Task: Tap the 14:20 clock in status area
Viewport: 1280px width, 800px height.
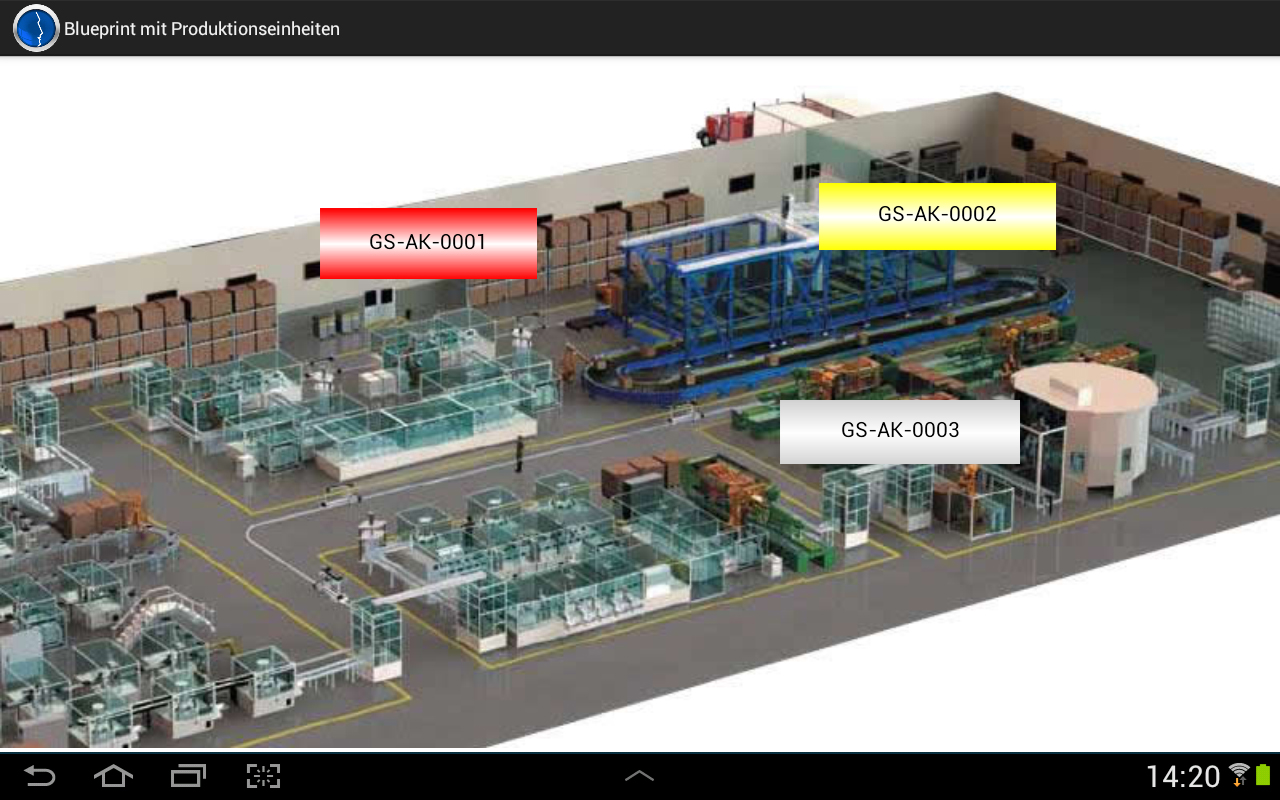Action: coord(1182,776)
